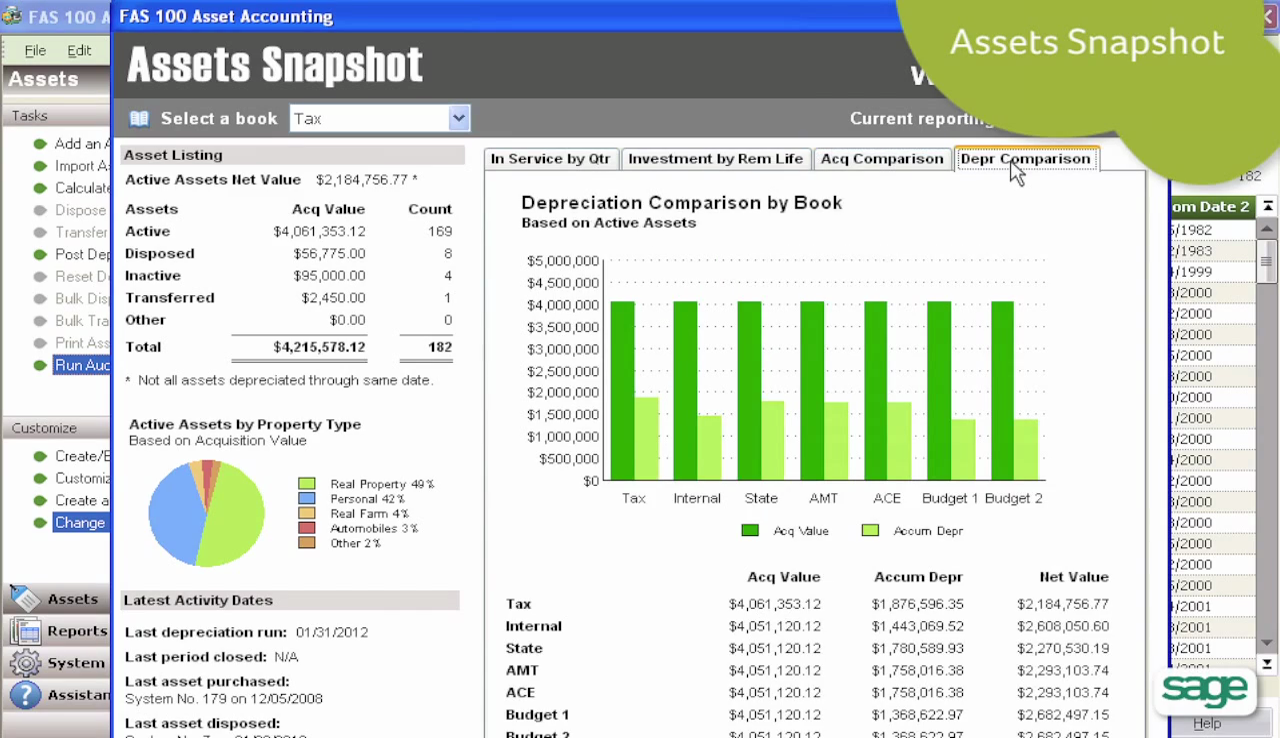Click the grid scroll down arrow
This screenshot has width=1280, height=738.
tap(1267, 642)
